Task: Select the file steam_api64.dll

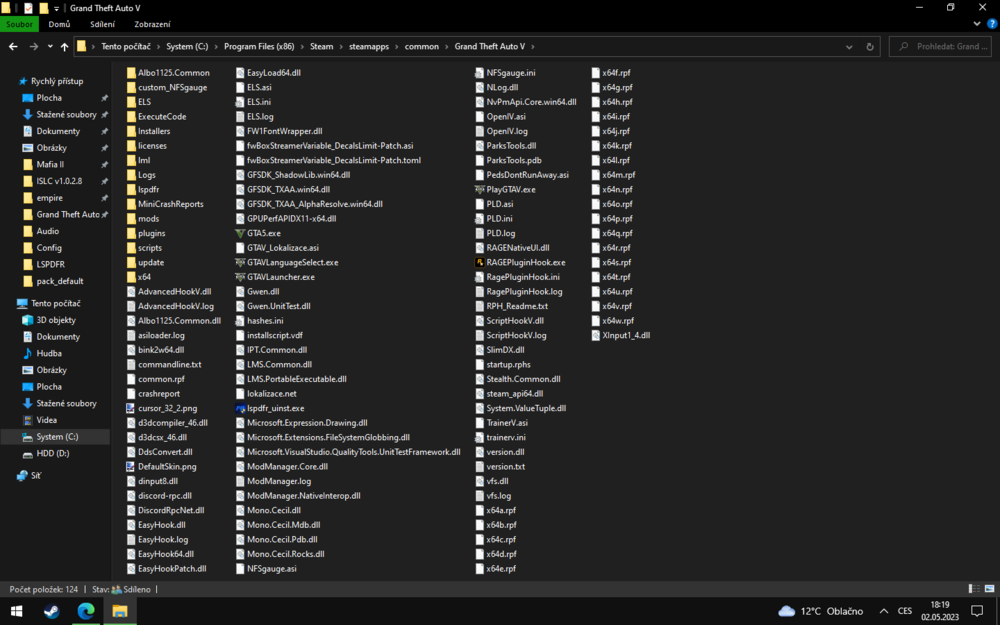Action: 515,393
